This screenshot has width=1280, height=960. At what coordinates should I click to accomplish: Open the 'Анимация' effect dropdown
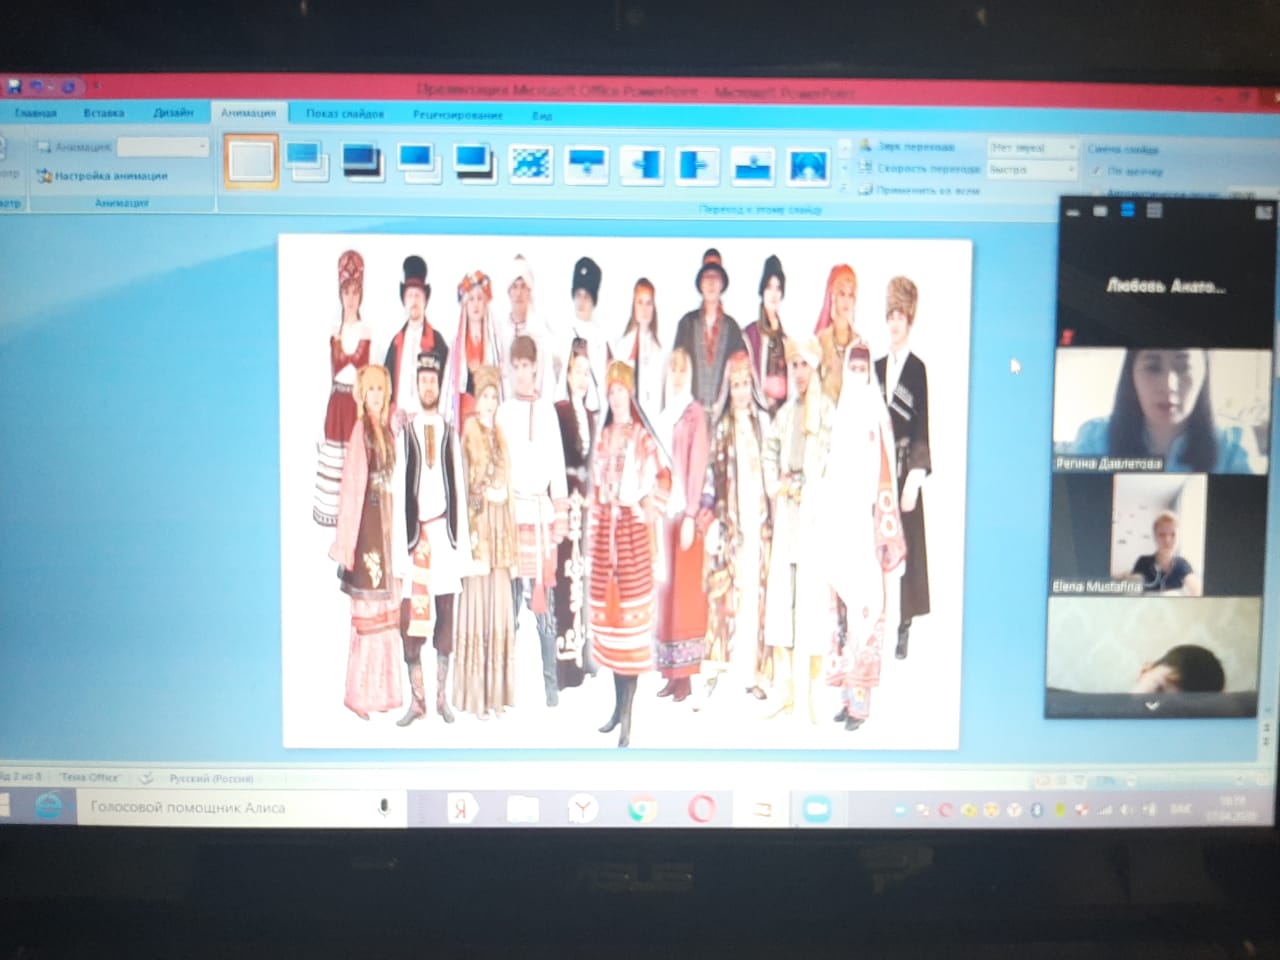tap(163, 146)
